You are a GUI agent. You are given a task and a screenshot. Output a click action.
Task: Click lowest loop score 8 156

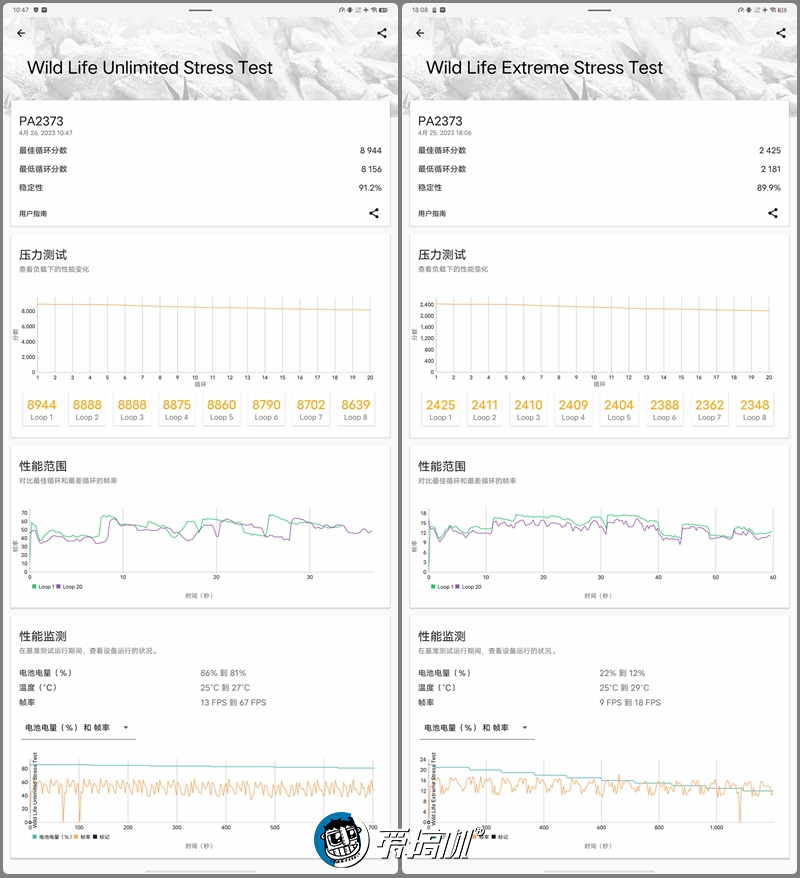tap(371, 169)
